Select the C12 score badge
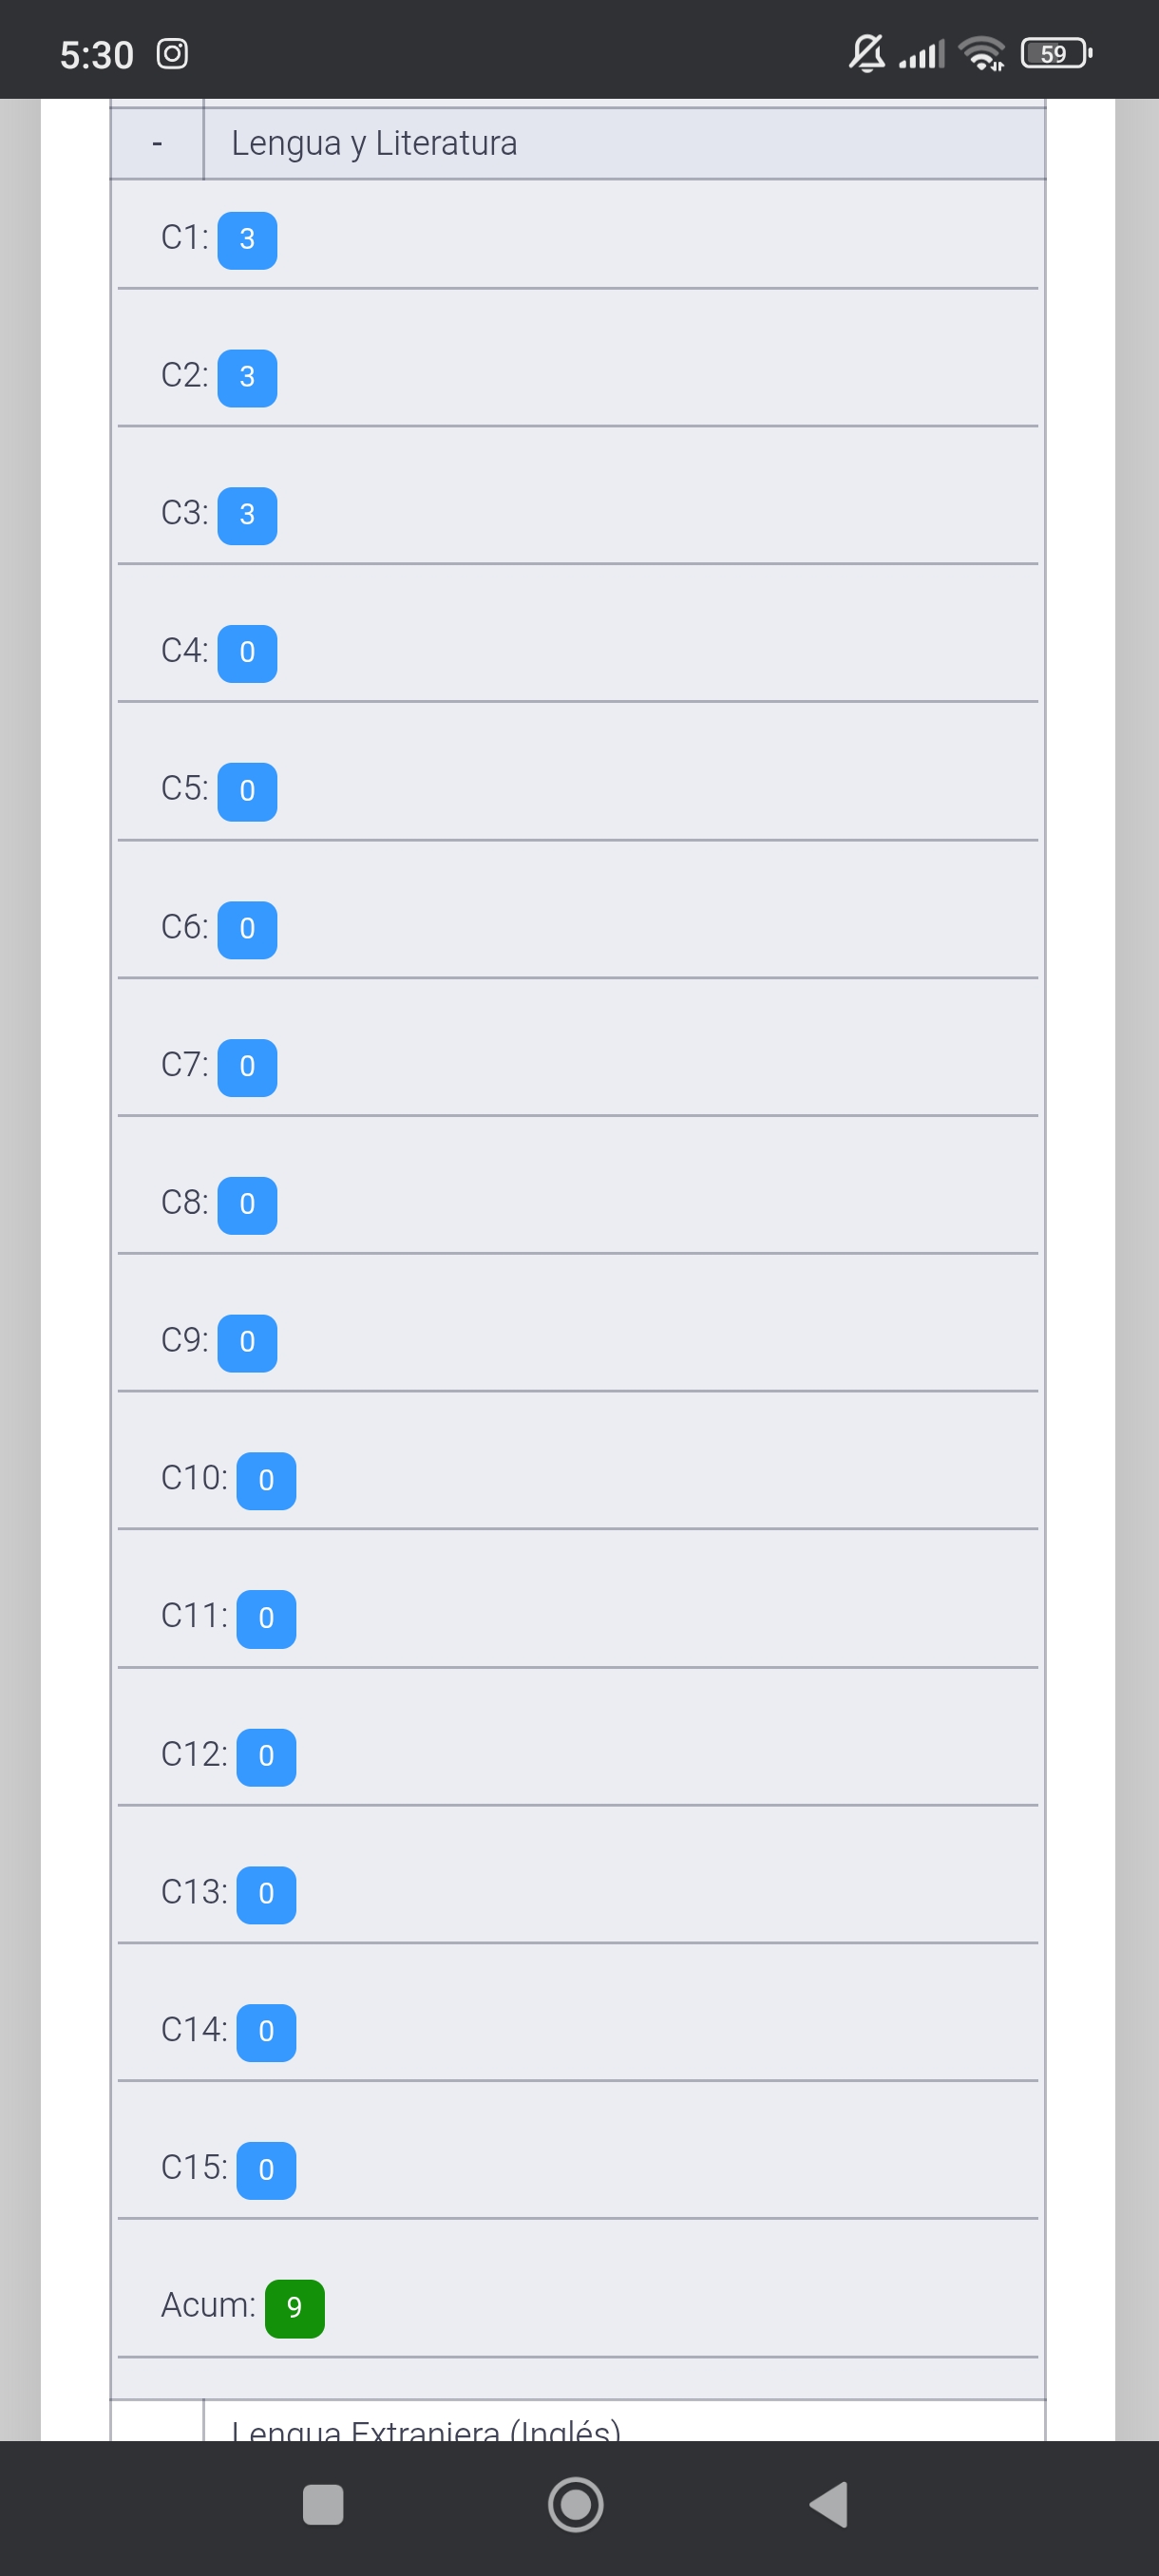Screen dimensions: 1159x2576 point(266,1756)
